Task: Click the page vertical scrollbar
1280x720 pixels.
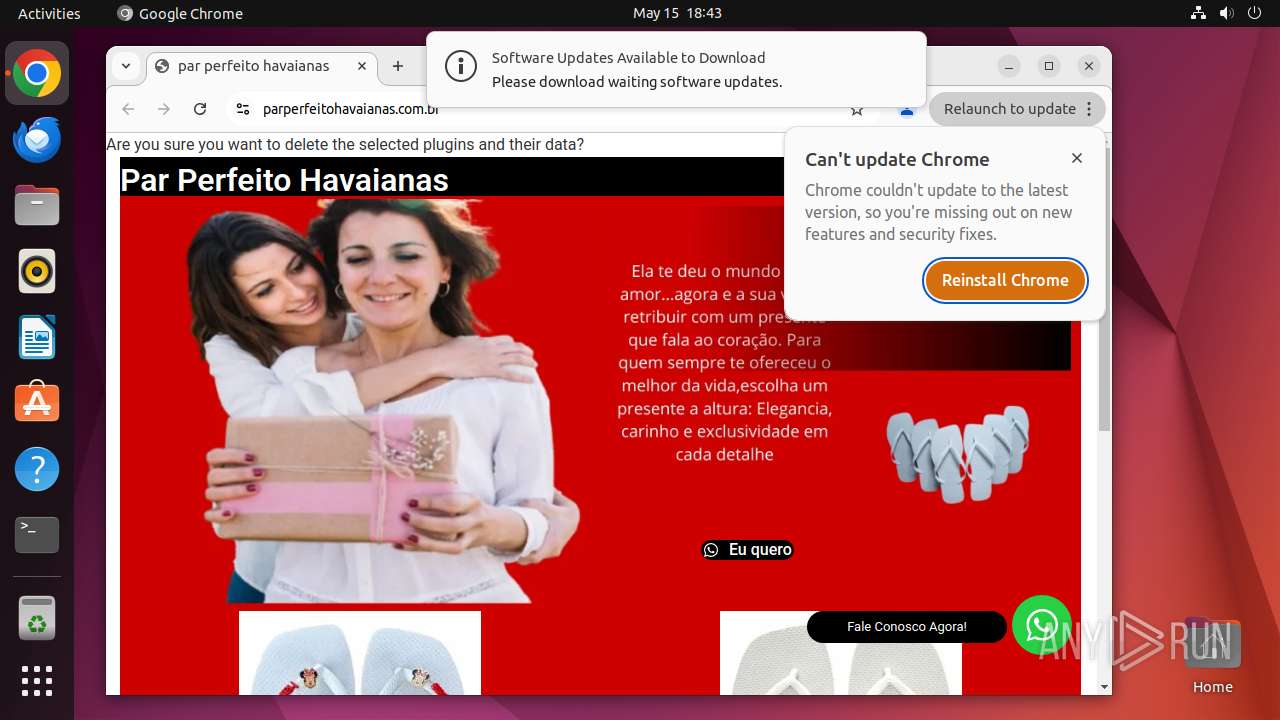Action: coord(1104,290)
